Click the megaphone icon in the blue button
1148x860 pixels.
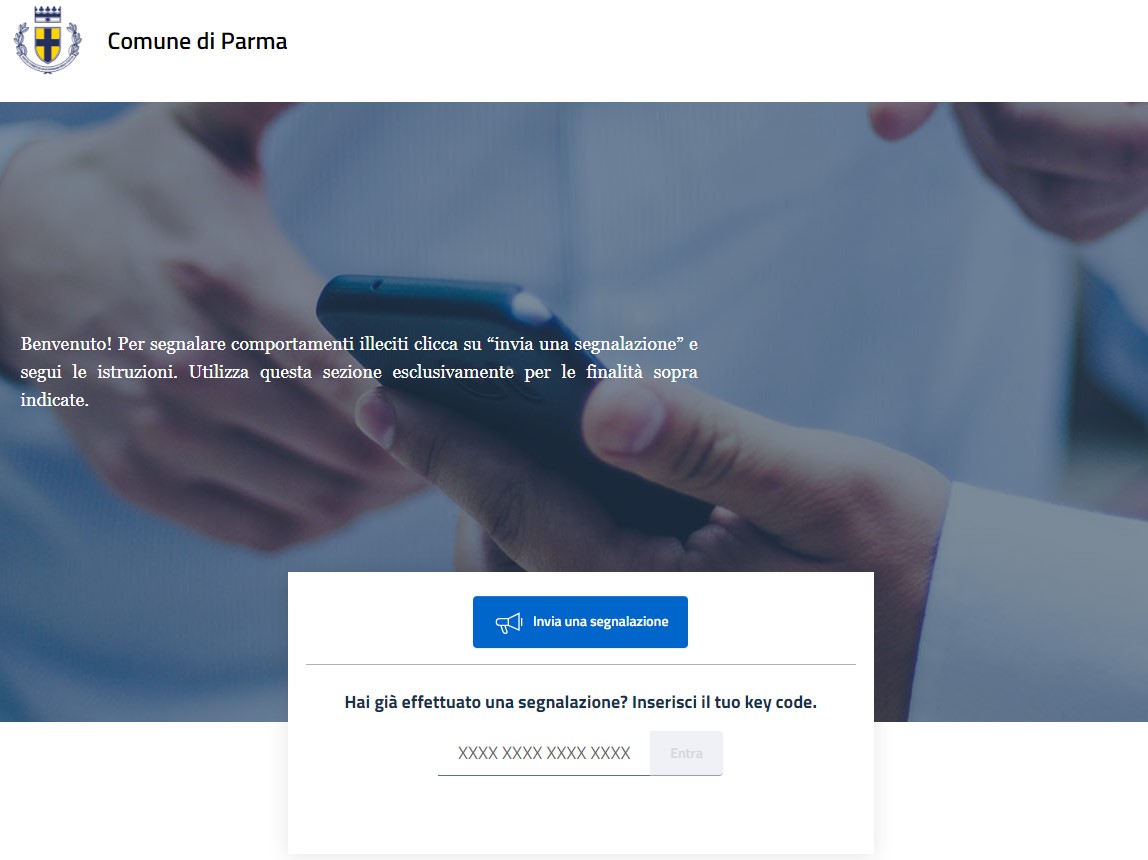509,622
